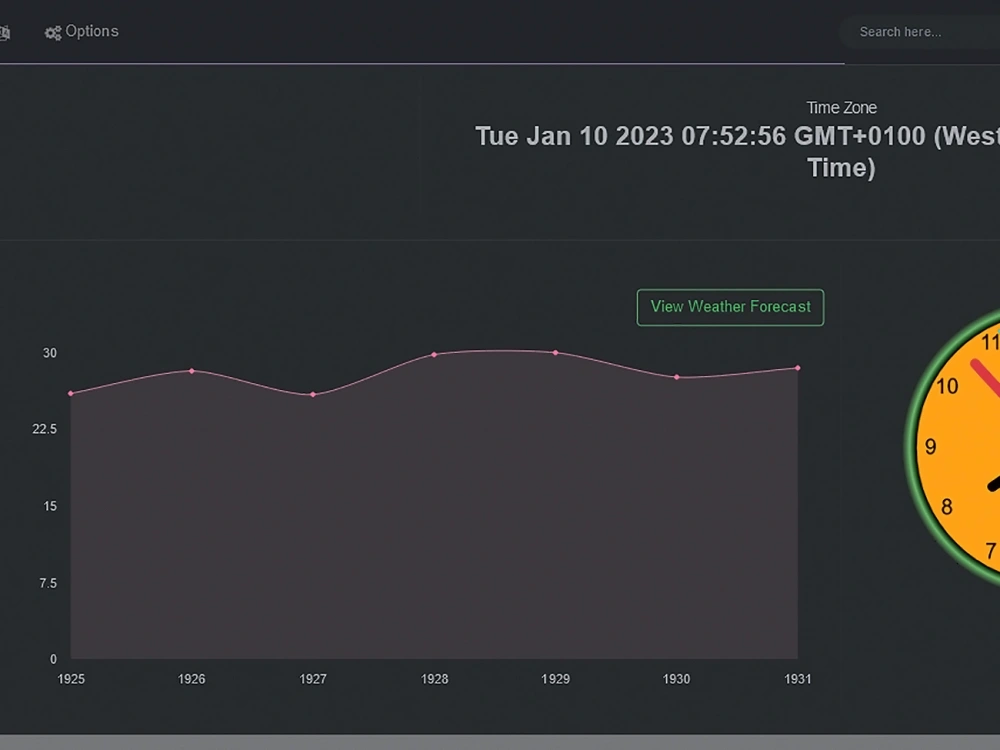
Task: Click the gears icon beside Options
Action: click(x=53, y=33)
